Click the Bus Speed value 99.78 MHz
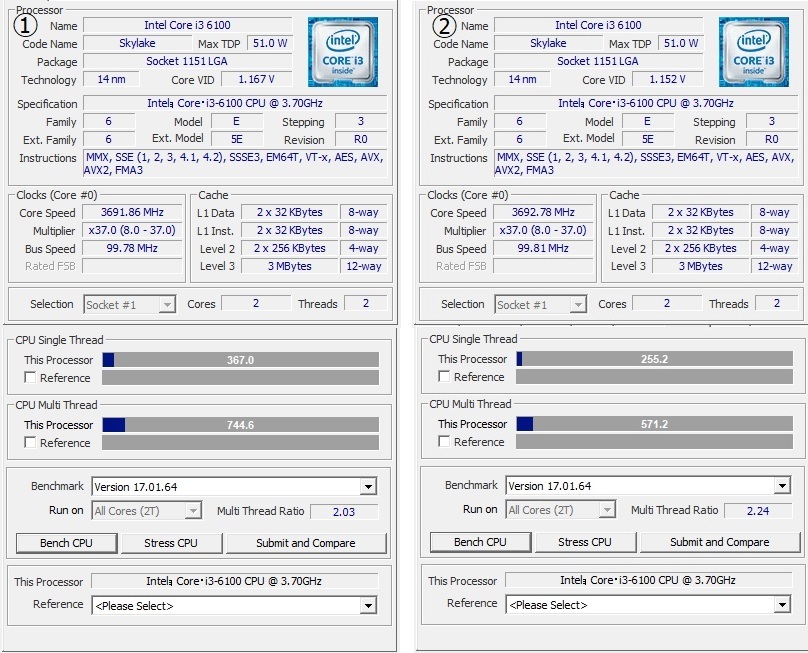The height and width of the screenshot is (653, 808). click(132, 248)
